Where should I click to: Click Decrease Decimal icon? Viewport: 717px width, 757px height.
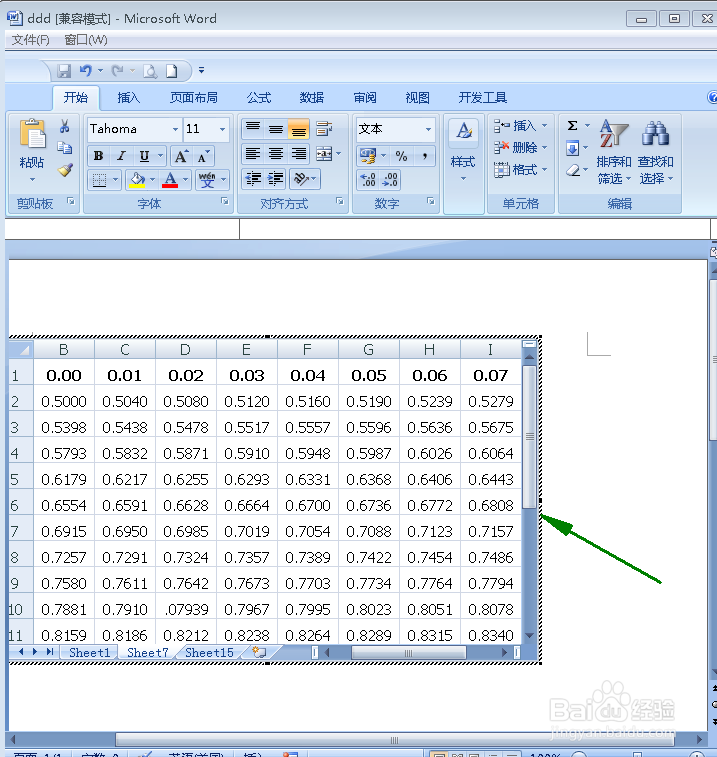click(390, 180)
